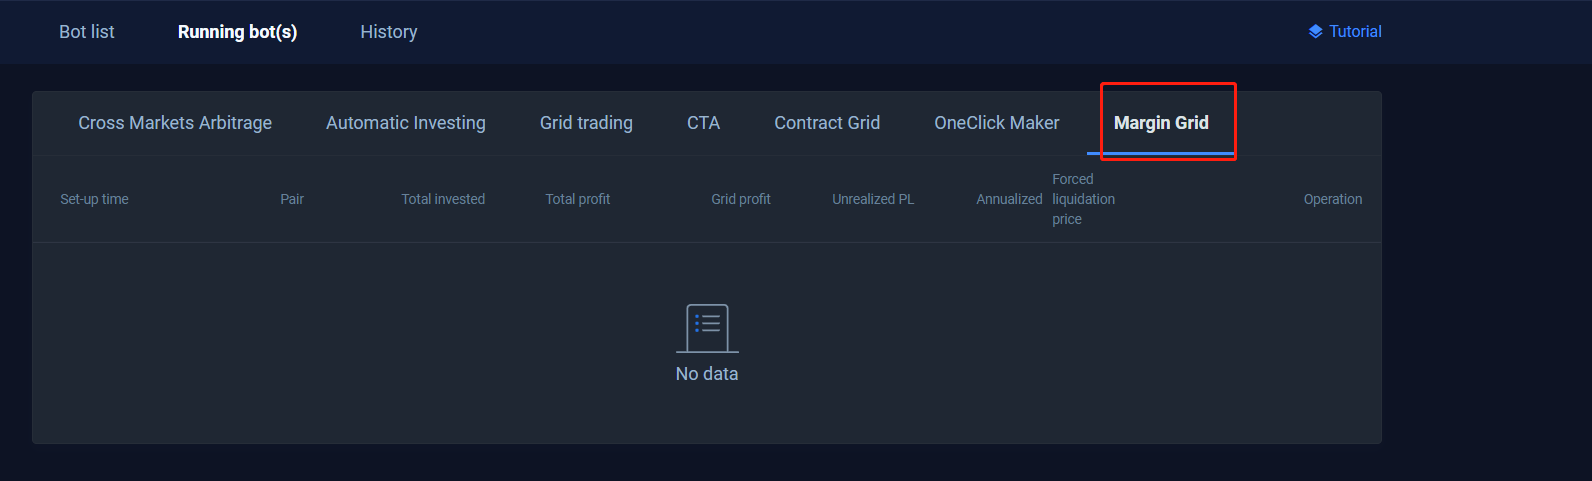Open the Grid trading tab
The image size is (1592, 481).
(586, 123)
